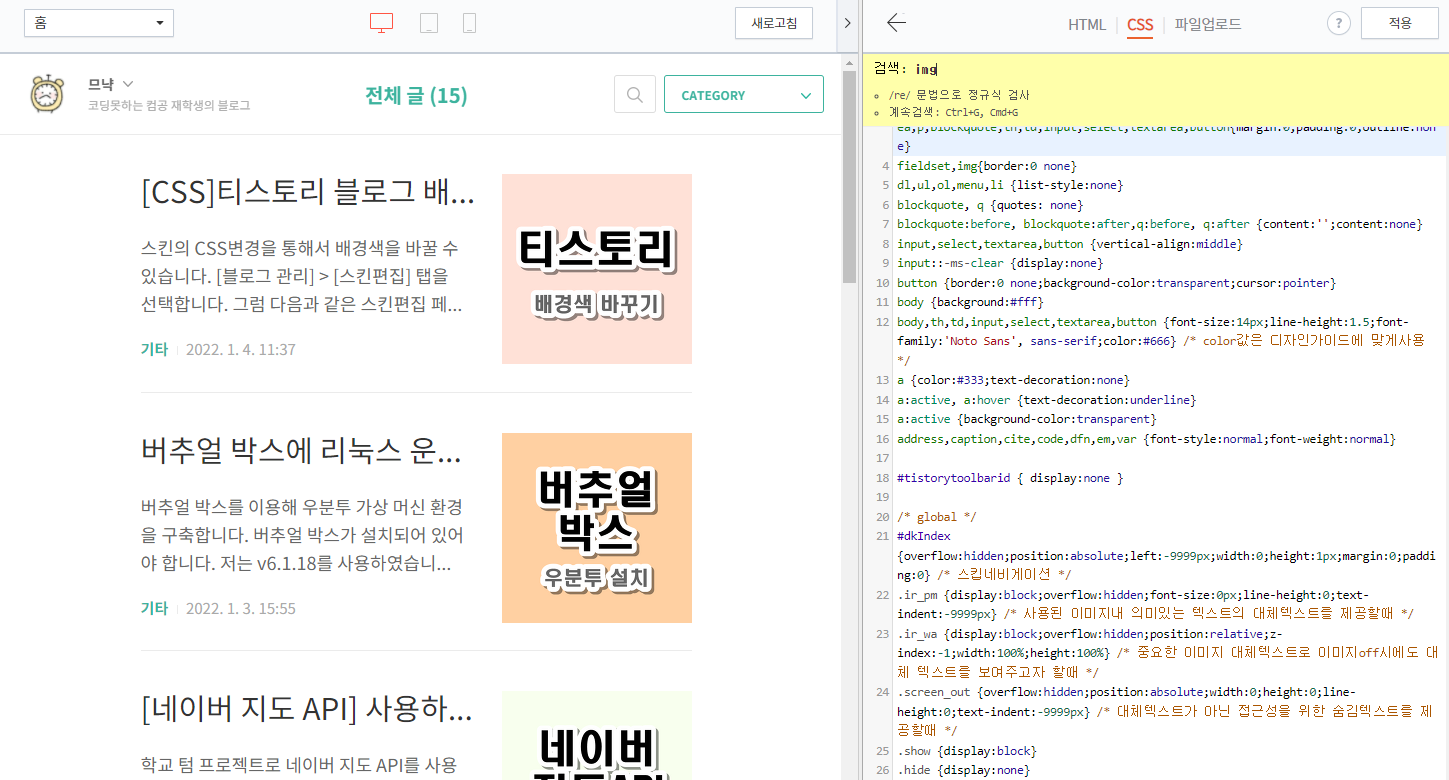Click the 적용 apply button
This screenshot has height=780, width=1449.
1399,23
